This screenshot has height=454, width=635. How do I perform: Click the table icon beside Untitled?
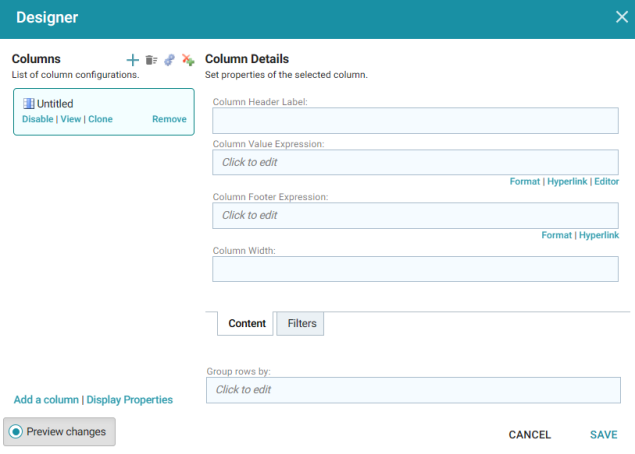click(x=28, y=104)
